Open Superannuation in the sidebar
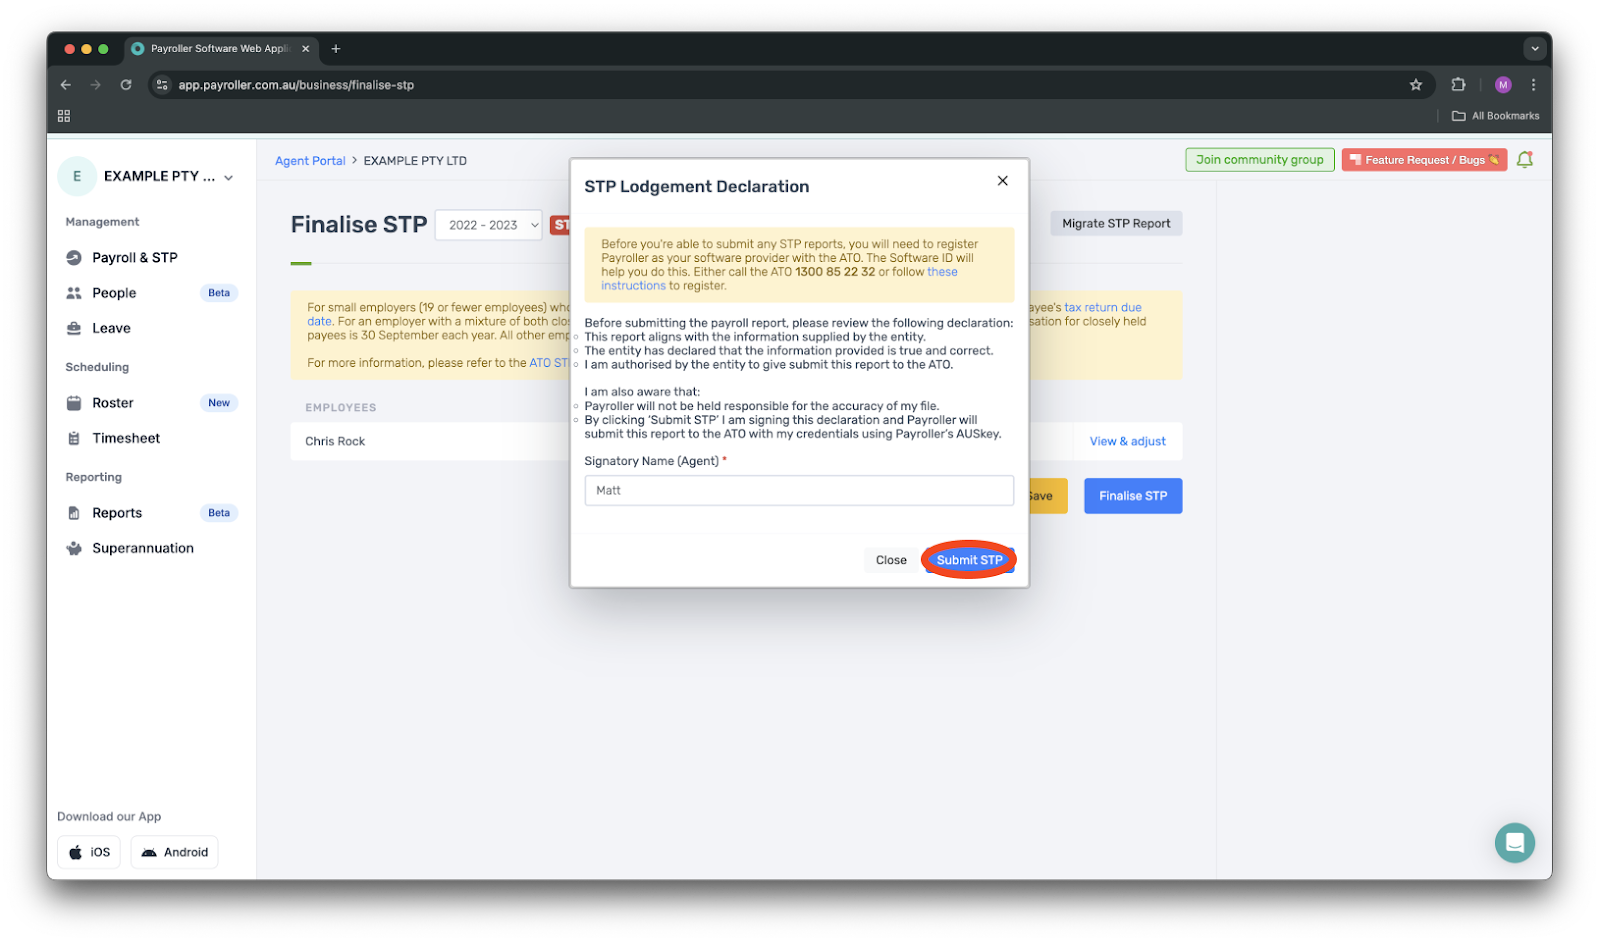1600x942 pixels. pos(143,548)
